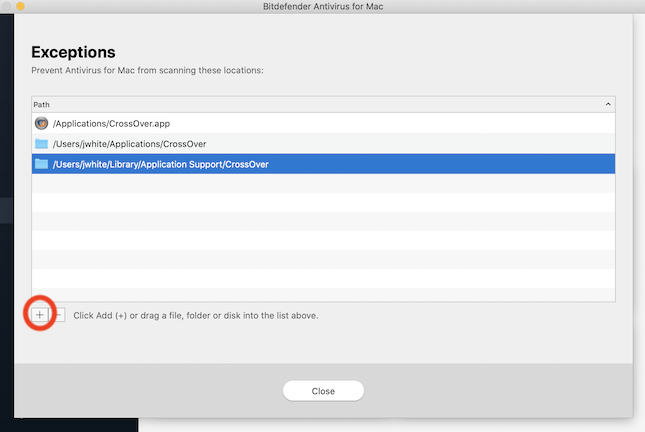This screenshot has height=432, width=645.
Task: Click the CrossOver.app application icon
Action: 41,123
